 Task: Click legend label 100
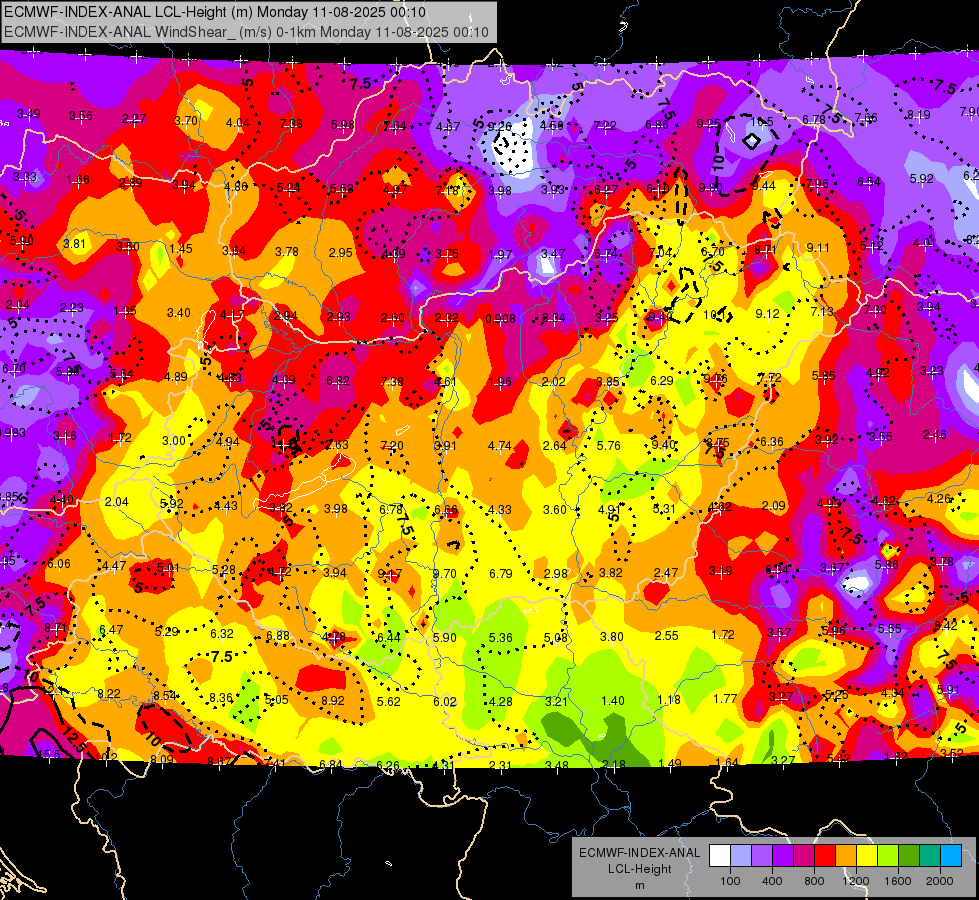[730, 881]
